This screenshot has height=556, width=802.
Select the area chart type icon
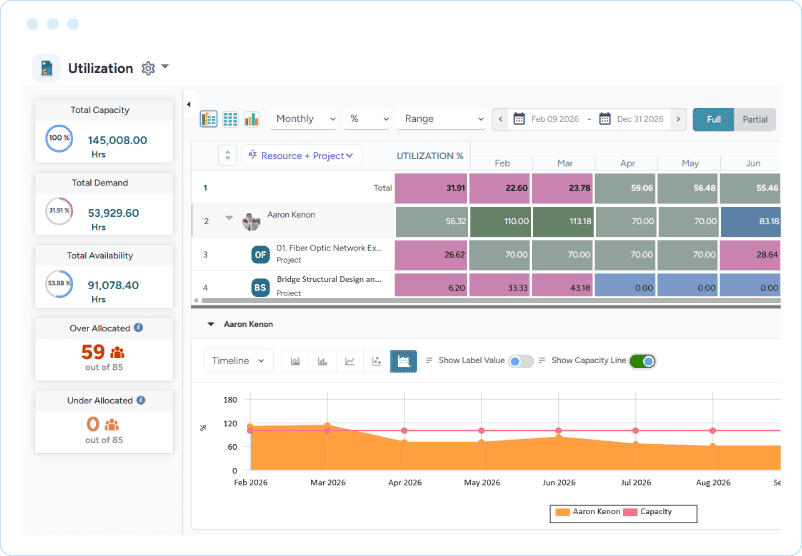click(295, 361)
